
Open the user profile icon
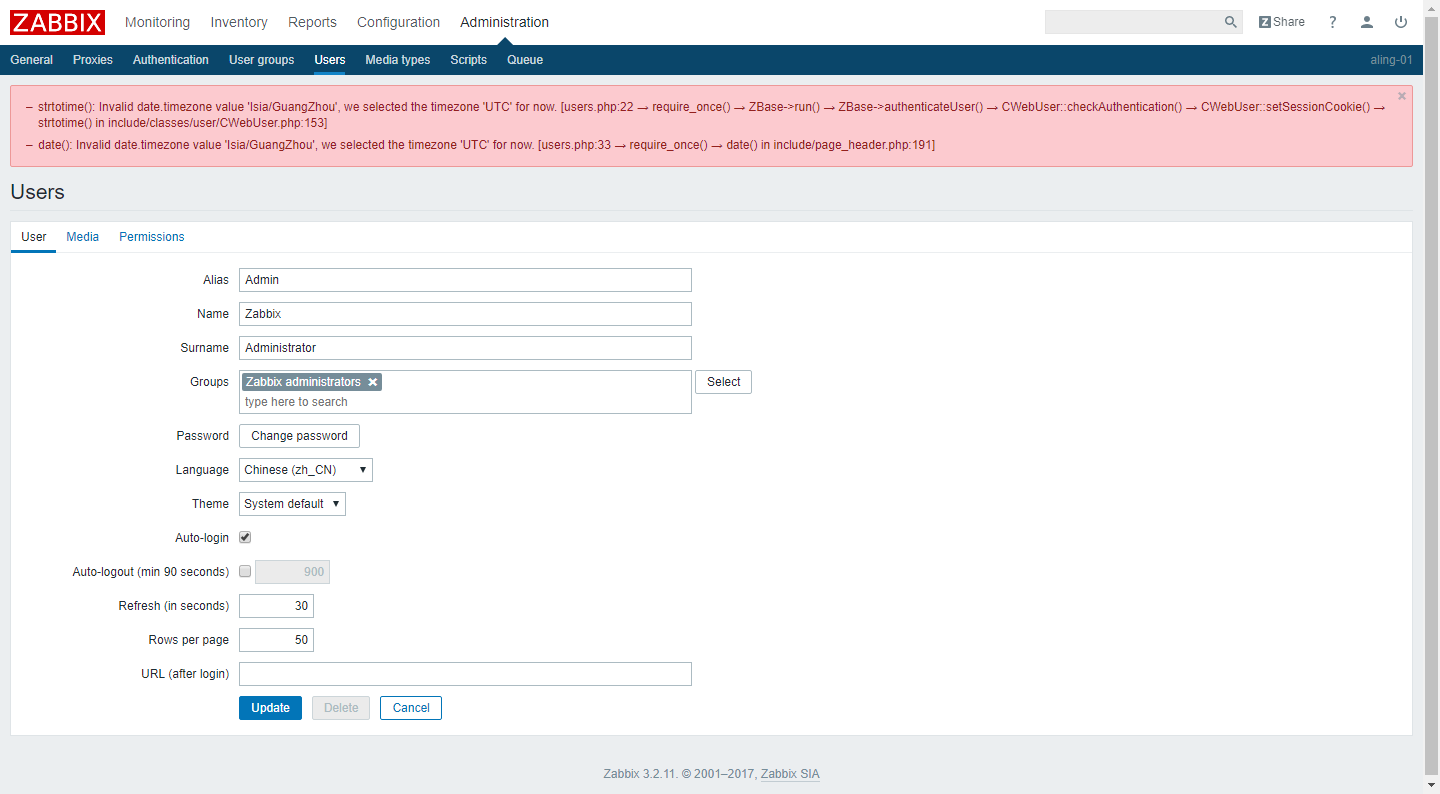click(1367, 22)
